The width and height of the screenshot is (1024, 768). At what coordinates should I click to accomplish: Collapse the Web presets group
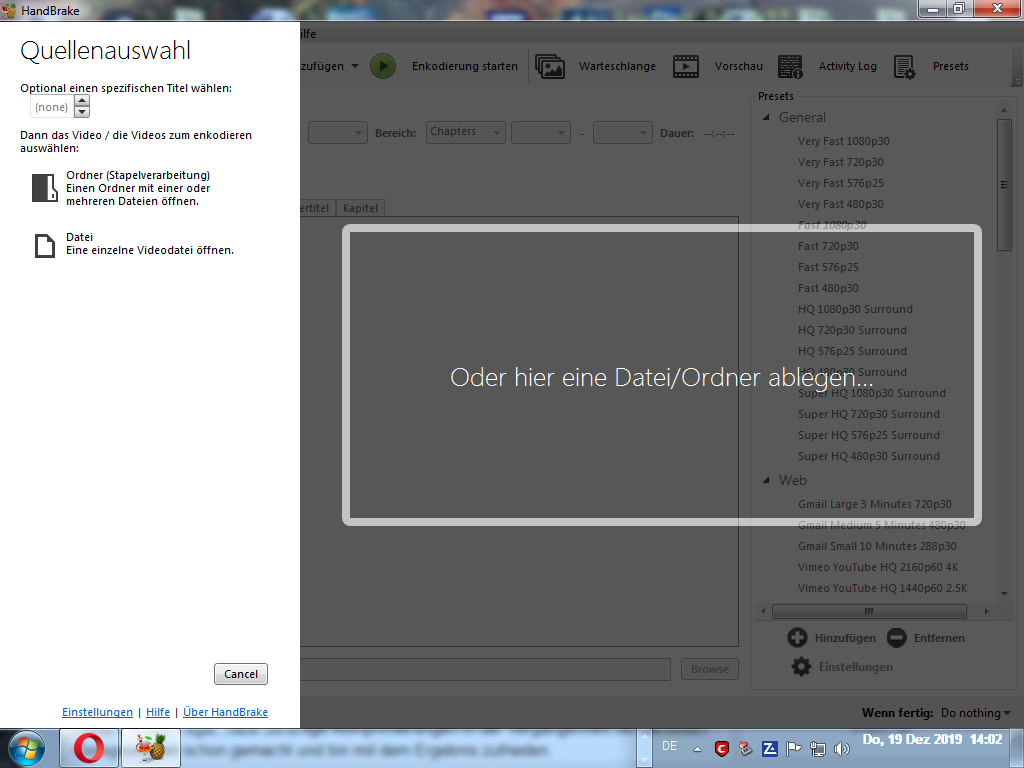coord(766,481)
